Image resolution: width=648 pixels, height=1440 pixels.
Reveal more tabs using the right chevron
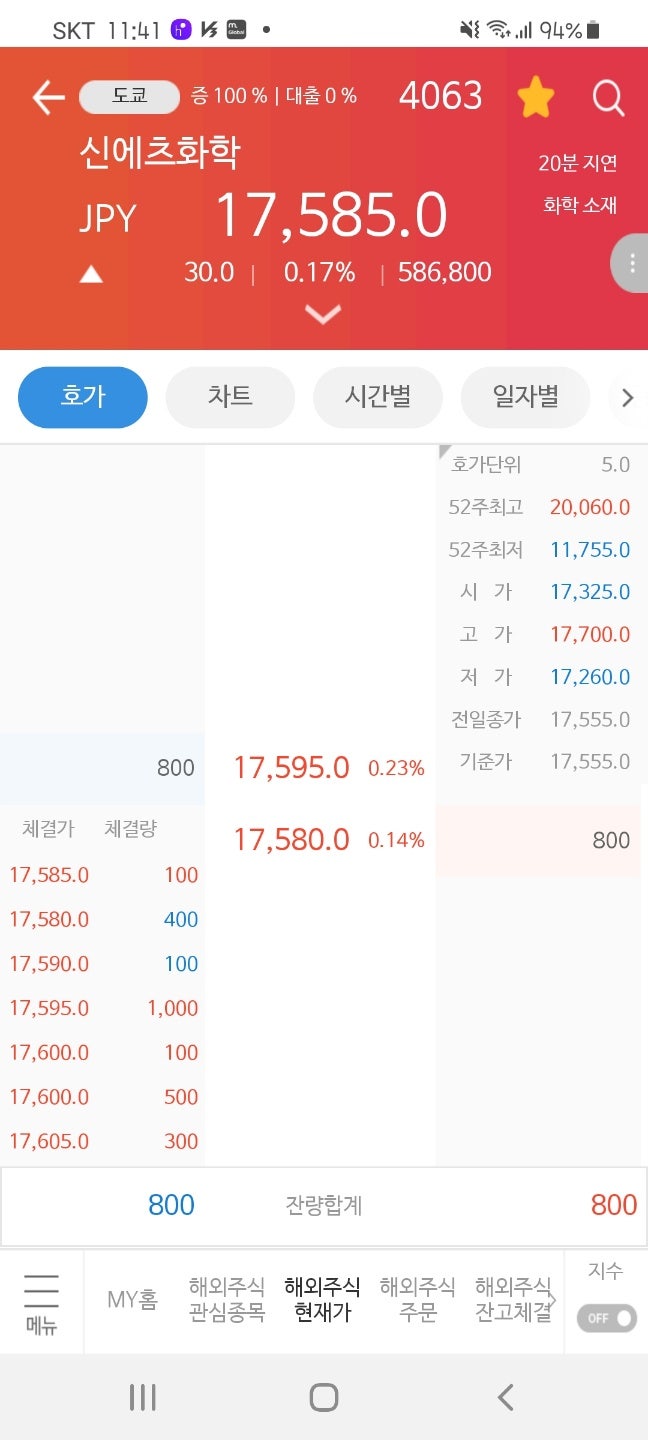tap(628, 397)
